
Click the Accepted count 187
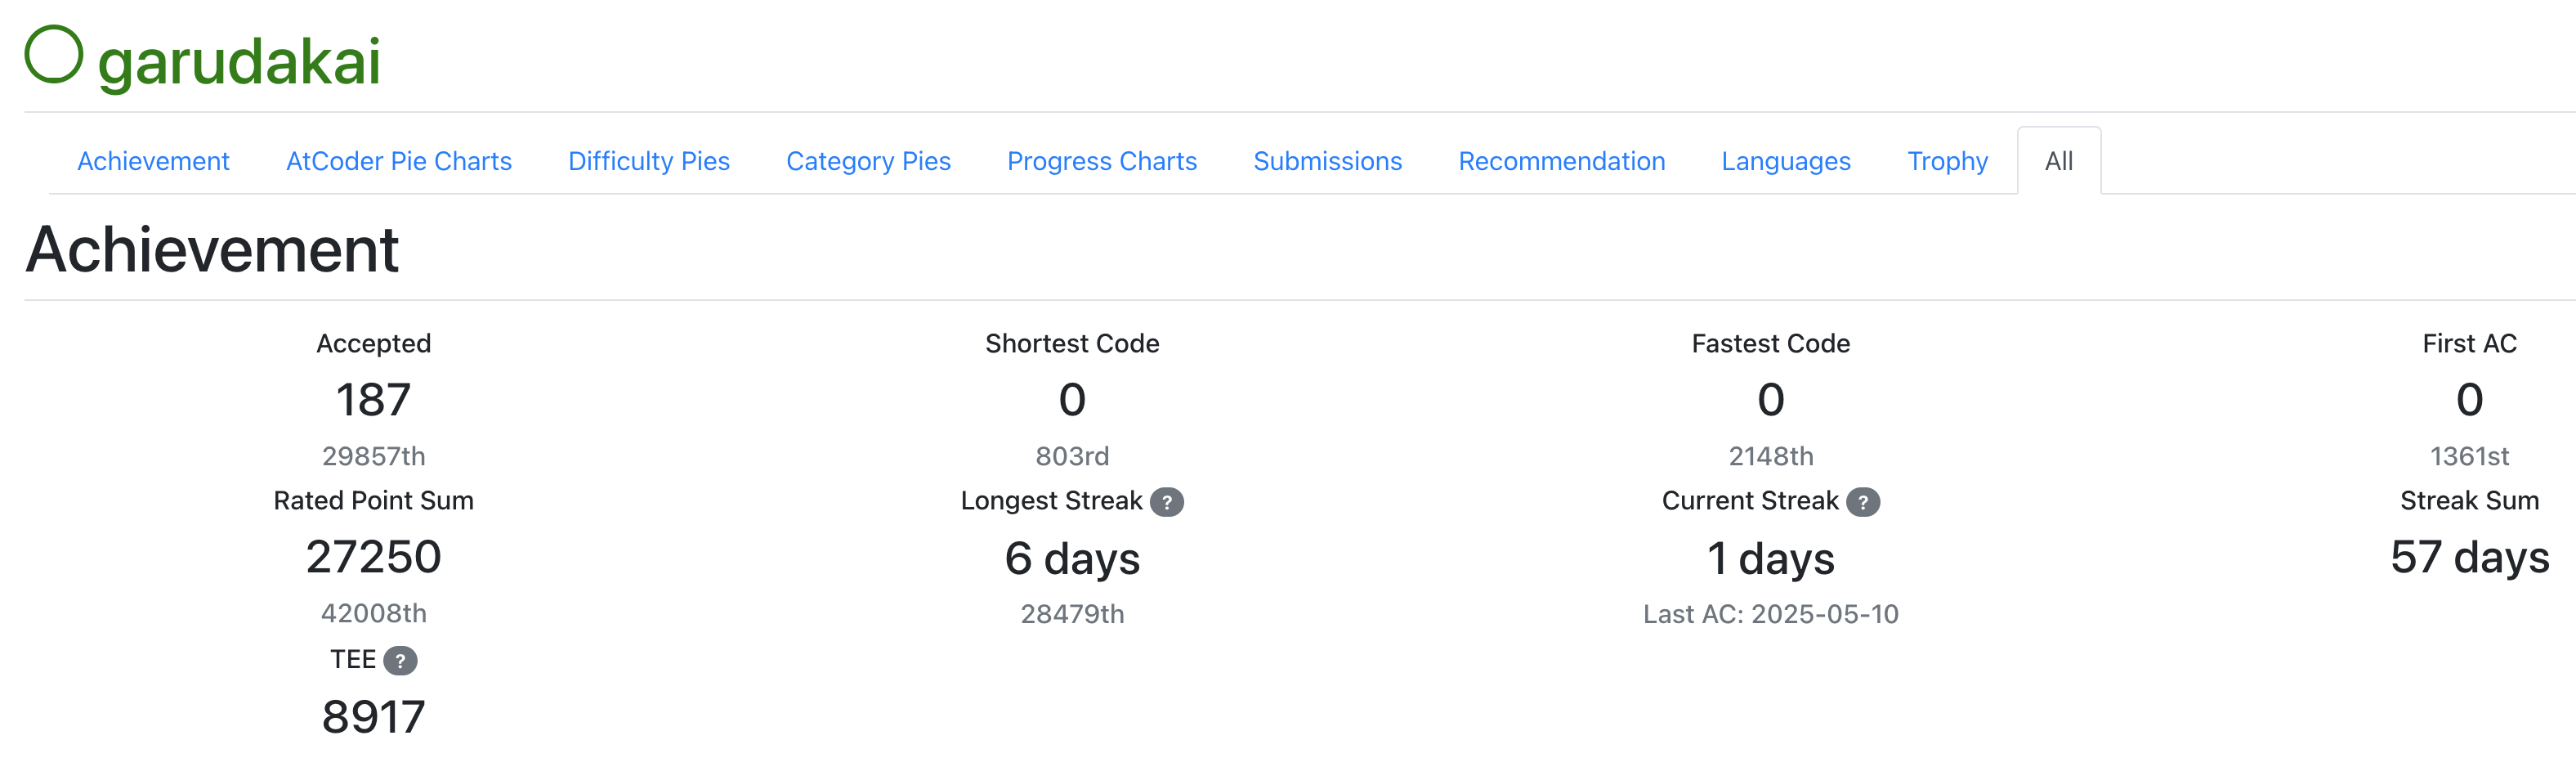tap(373, 398)
